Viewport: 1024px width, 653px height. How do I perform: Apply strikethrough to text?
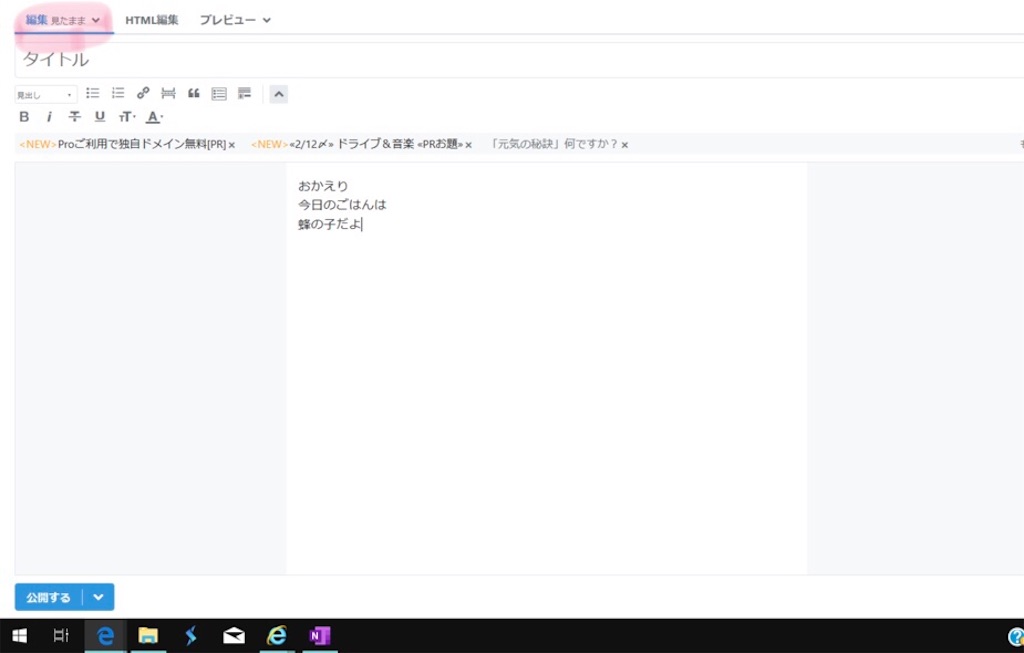pos(74,117)
